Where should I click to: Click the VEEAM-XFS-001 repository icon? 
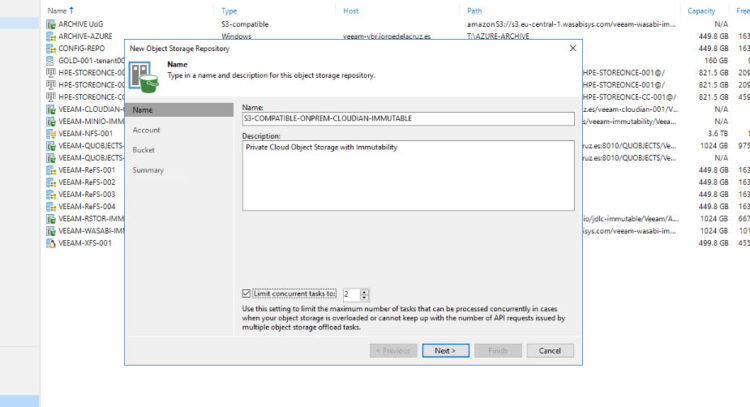pos(51,243)
